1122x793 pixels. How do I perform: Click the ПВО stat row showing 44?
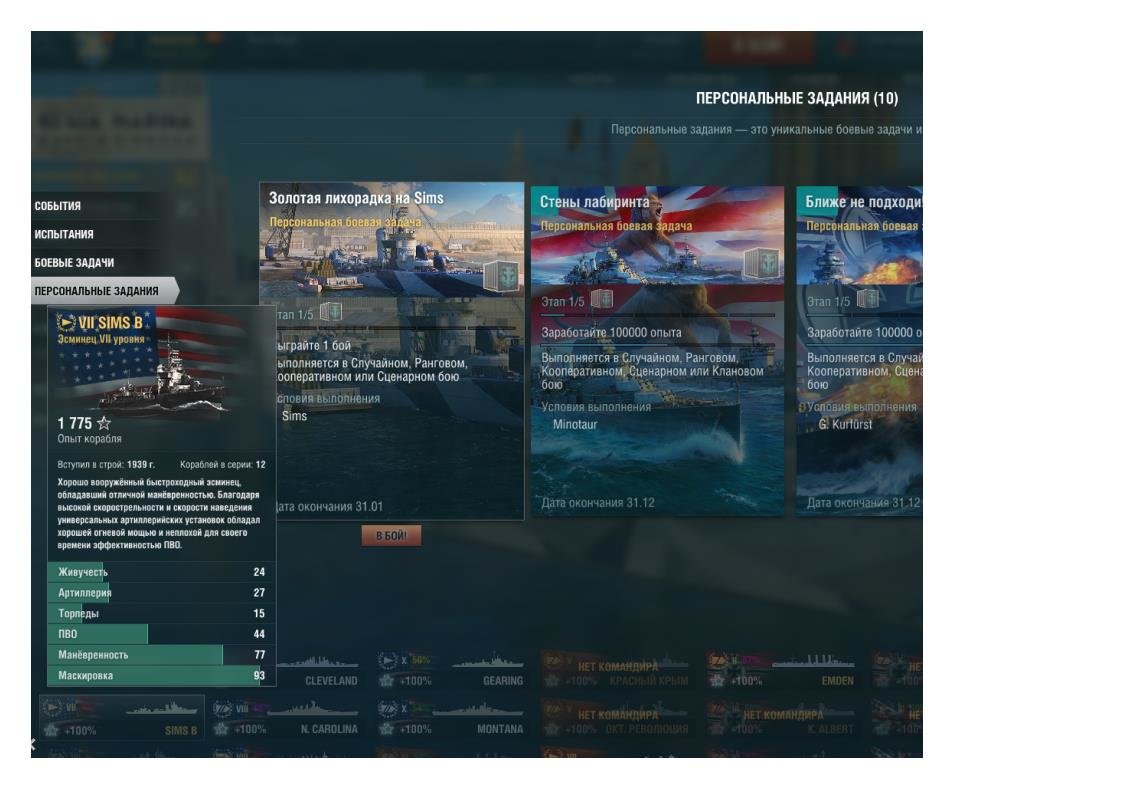162,634
